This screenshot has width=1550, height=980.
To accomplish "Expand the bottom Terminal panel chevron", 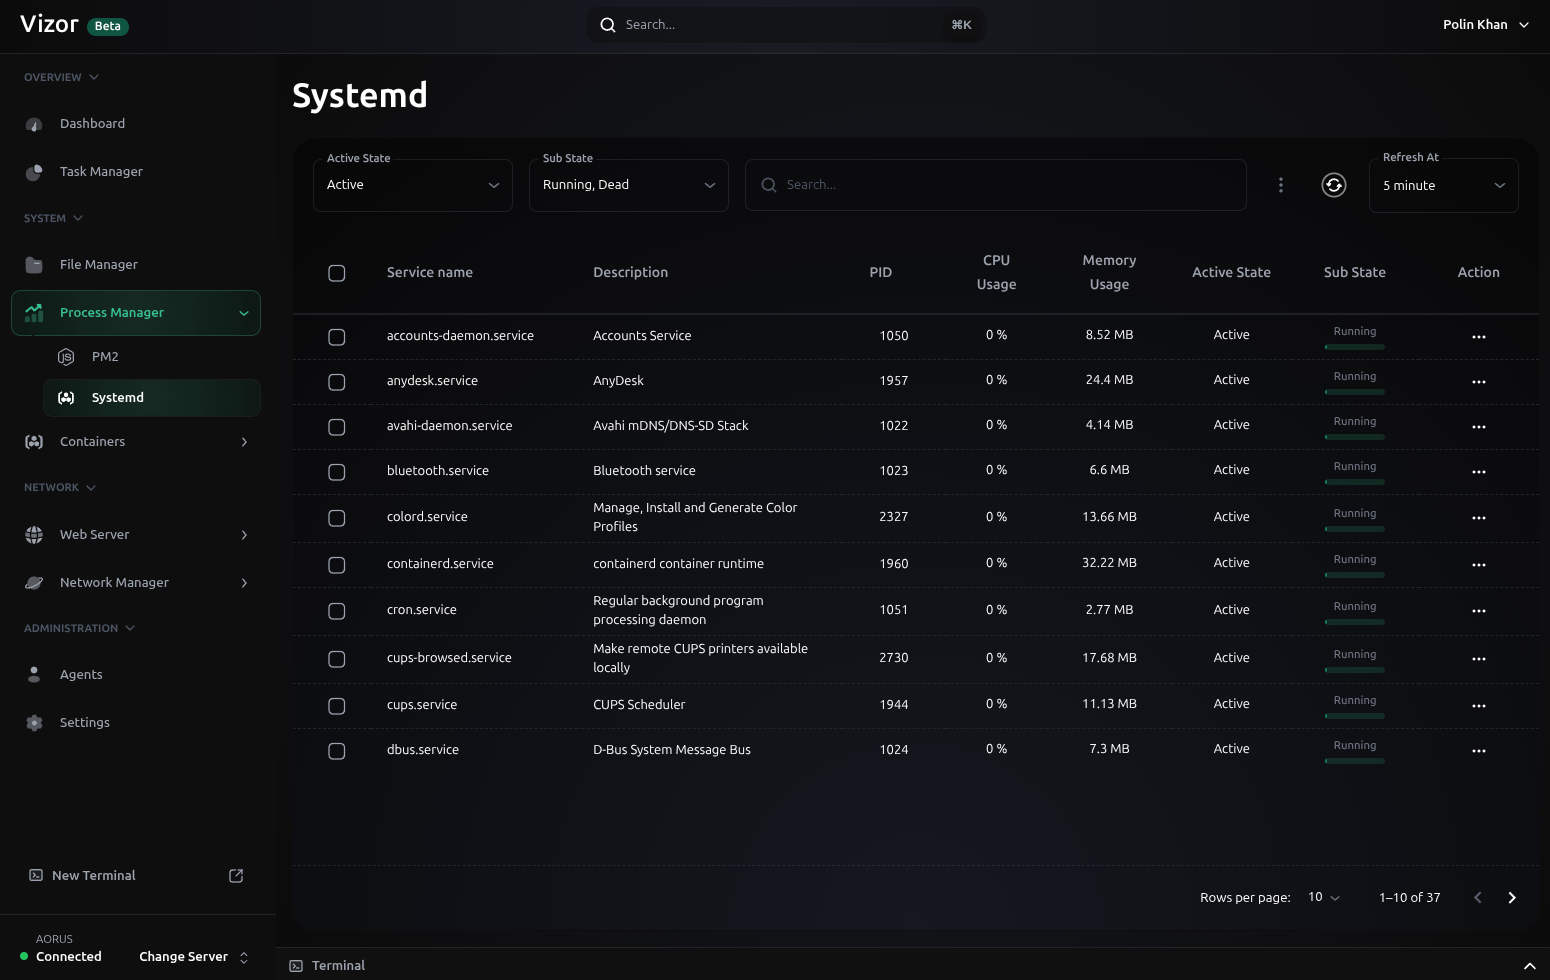I will pos(1529,966).
